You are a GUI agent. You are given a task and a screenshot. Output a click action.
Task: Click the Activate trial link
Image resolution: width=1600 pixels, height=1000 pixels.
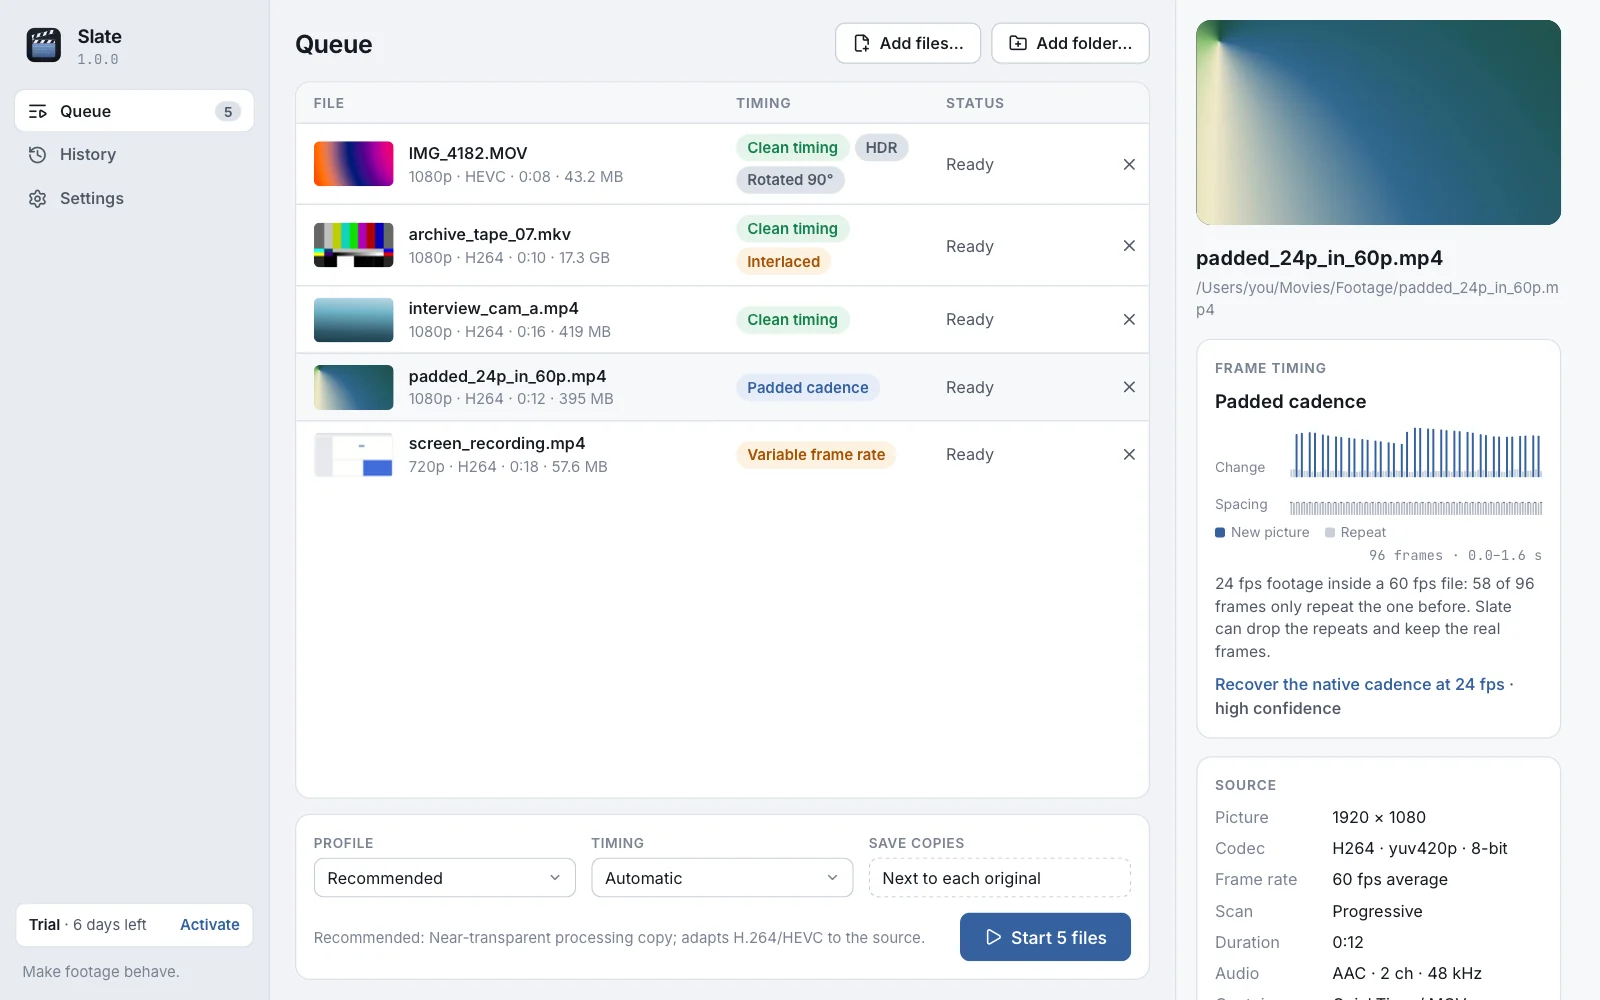click(x=210, y=925)
